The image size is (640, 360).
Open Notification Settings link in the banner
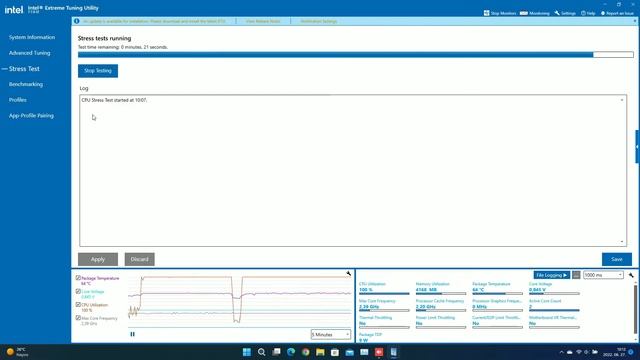point(319,21)
